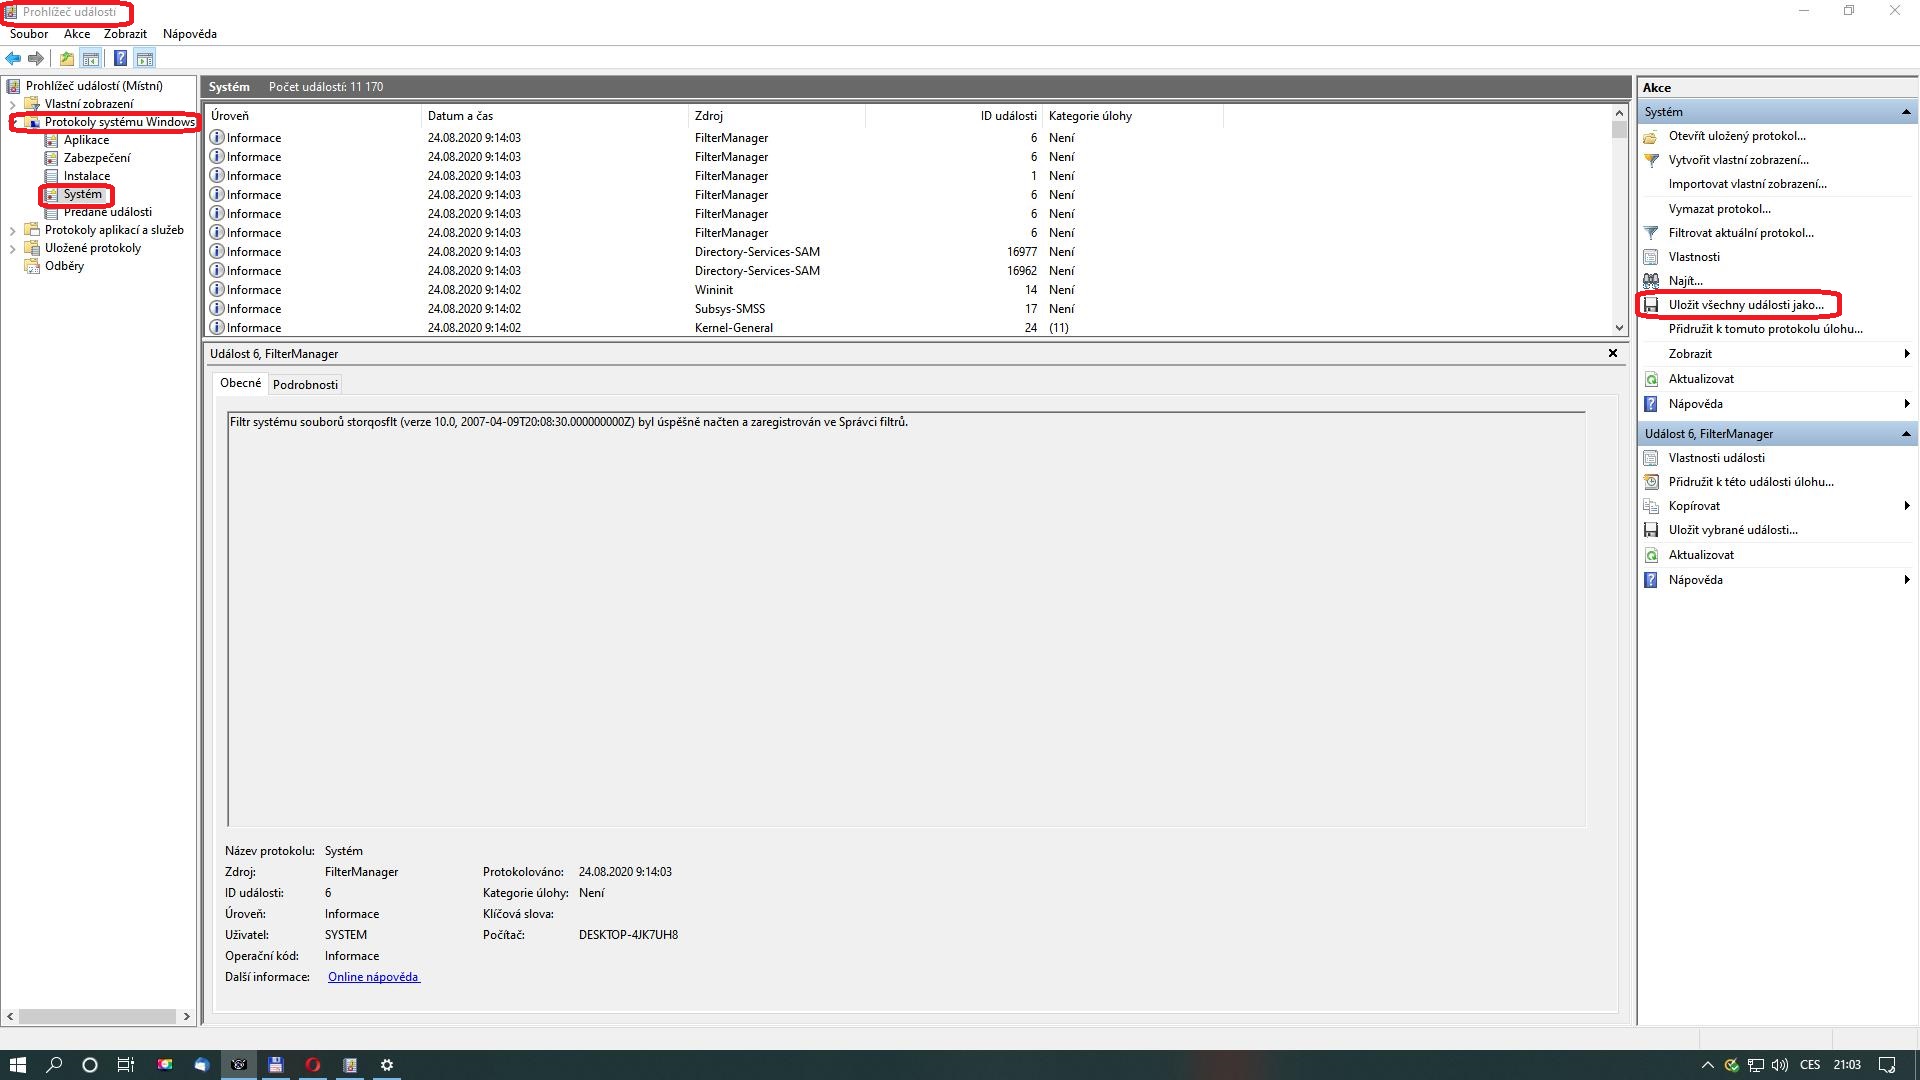The width and height of the screenshot is (1920, 1080).
Task: Toggle the console tree pane toolbar icon
Action: click(91, 58)
